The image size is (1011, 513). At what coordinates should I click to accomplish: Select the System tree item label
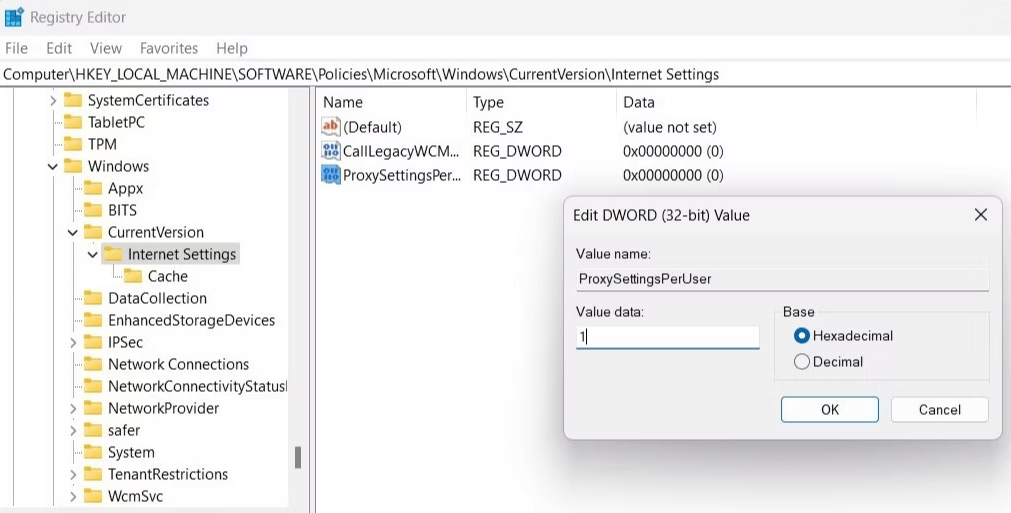(x=131, y=452)
